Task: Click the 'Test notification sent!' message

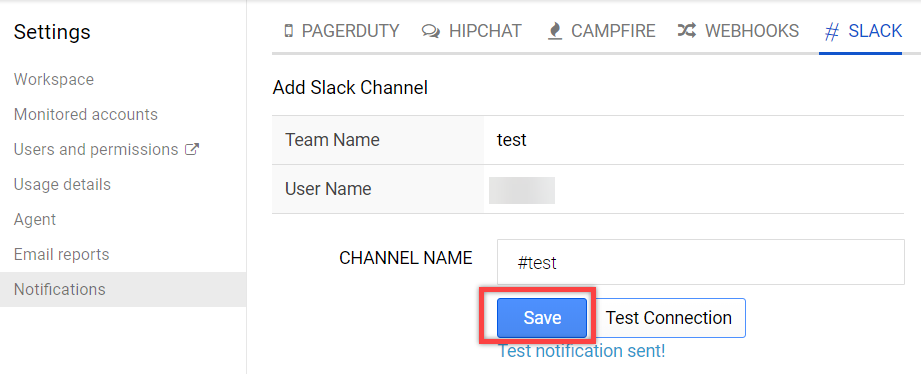Action: [581, 351]
